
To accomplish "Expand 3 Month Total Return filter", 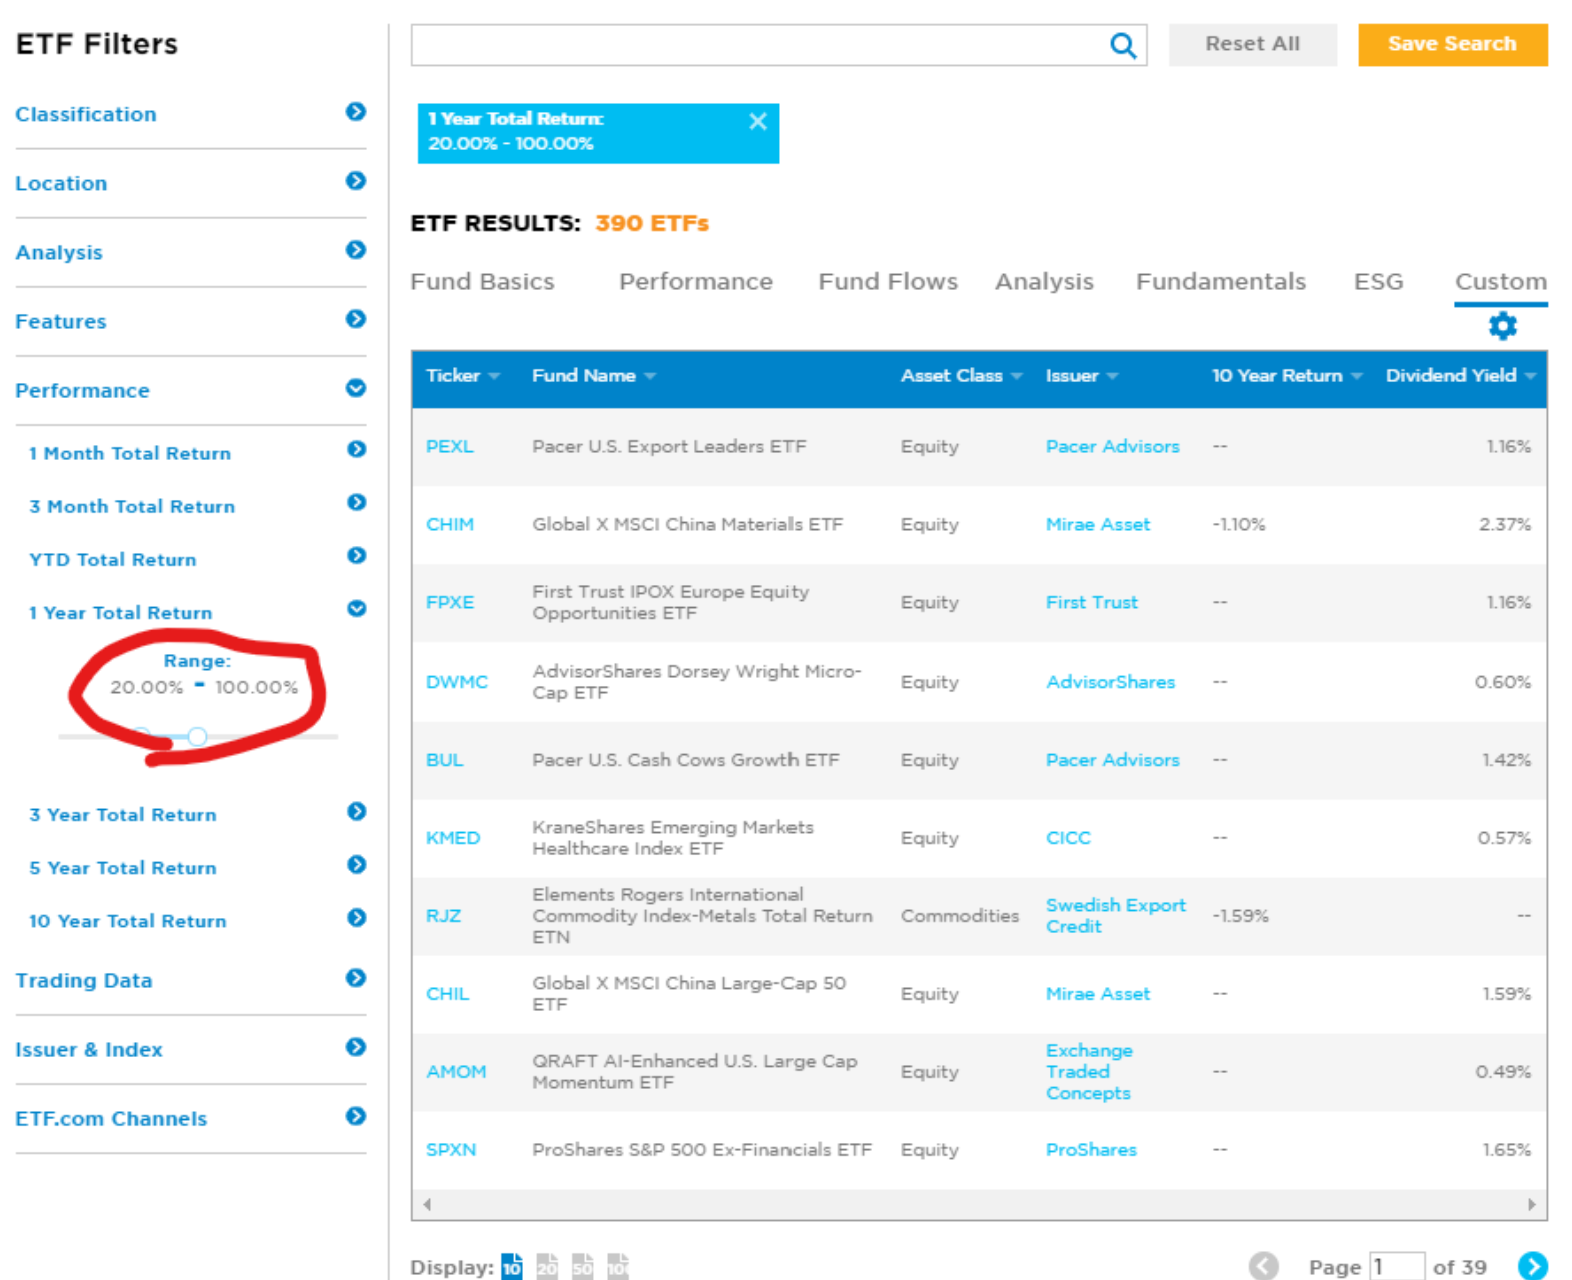I will (357, 503).
